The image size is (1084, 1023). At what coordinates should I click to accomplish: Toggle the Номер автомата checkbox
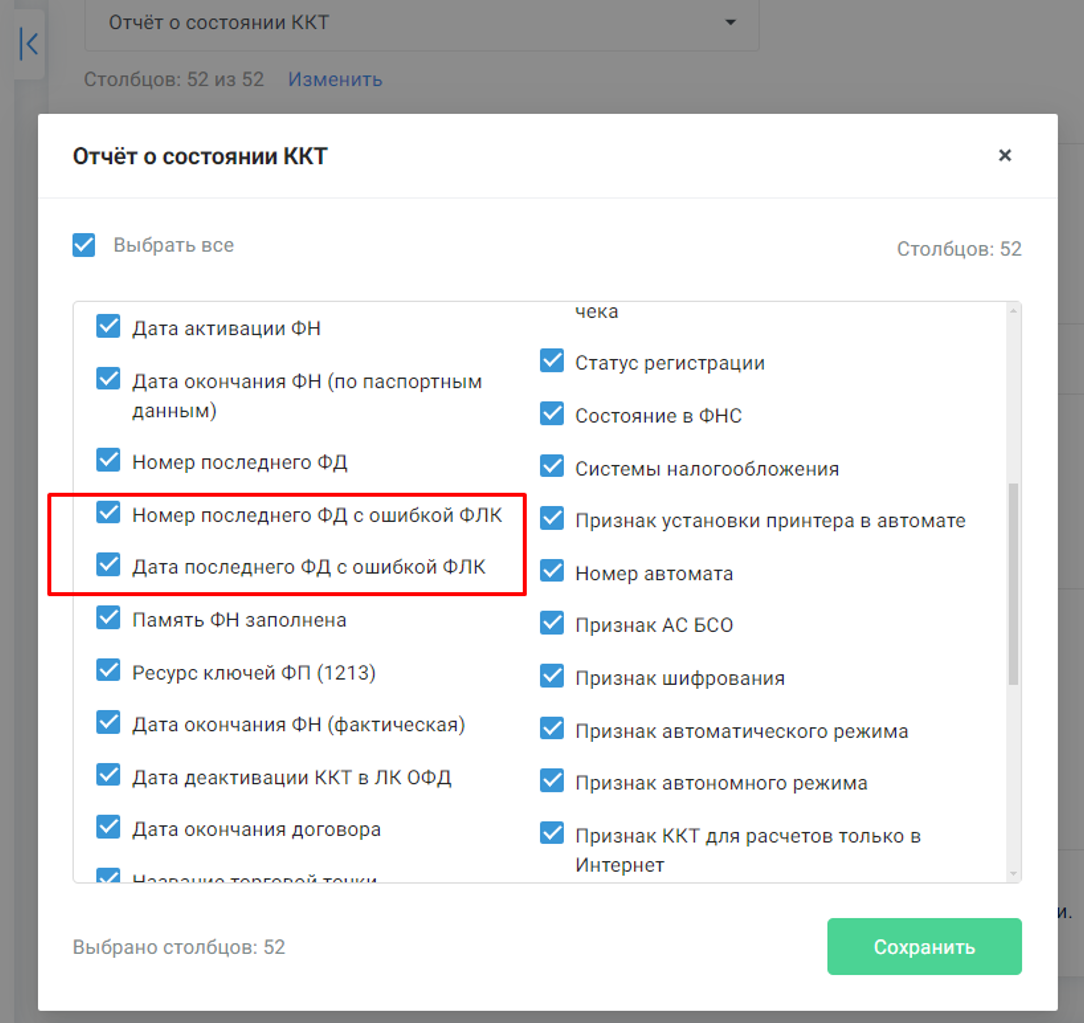tap(552, 571)
